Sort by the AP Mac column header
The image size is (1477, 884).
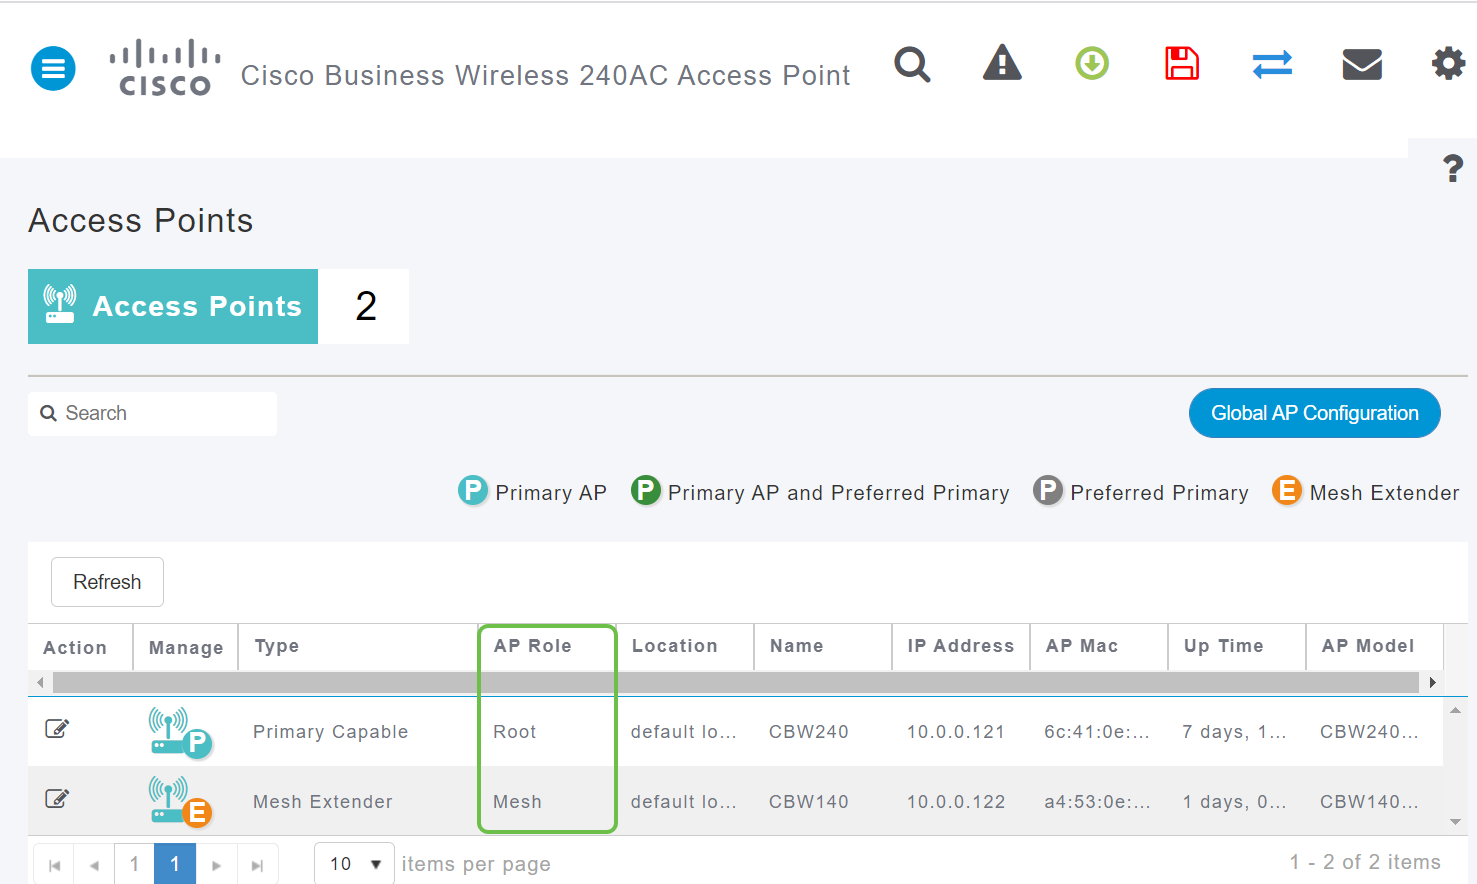(1082, 646)
